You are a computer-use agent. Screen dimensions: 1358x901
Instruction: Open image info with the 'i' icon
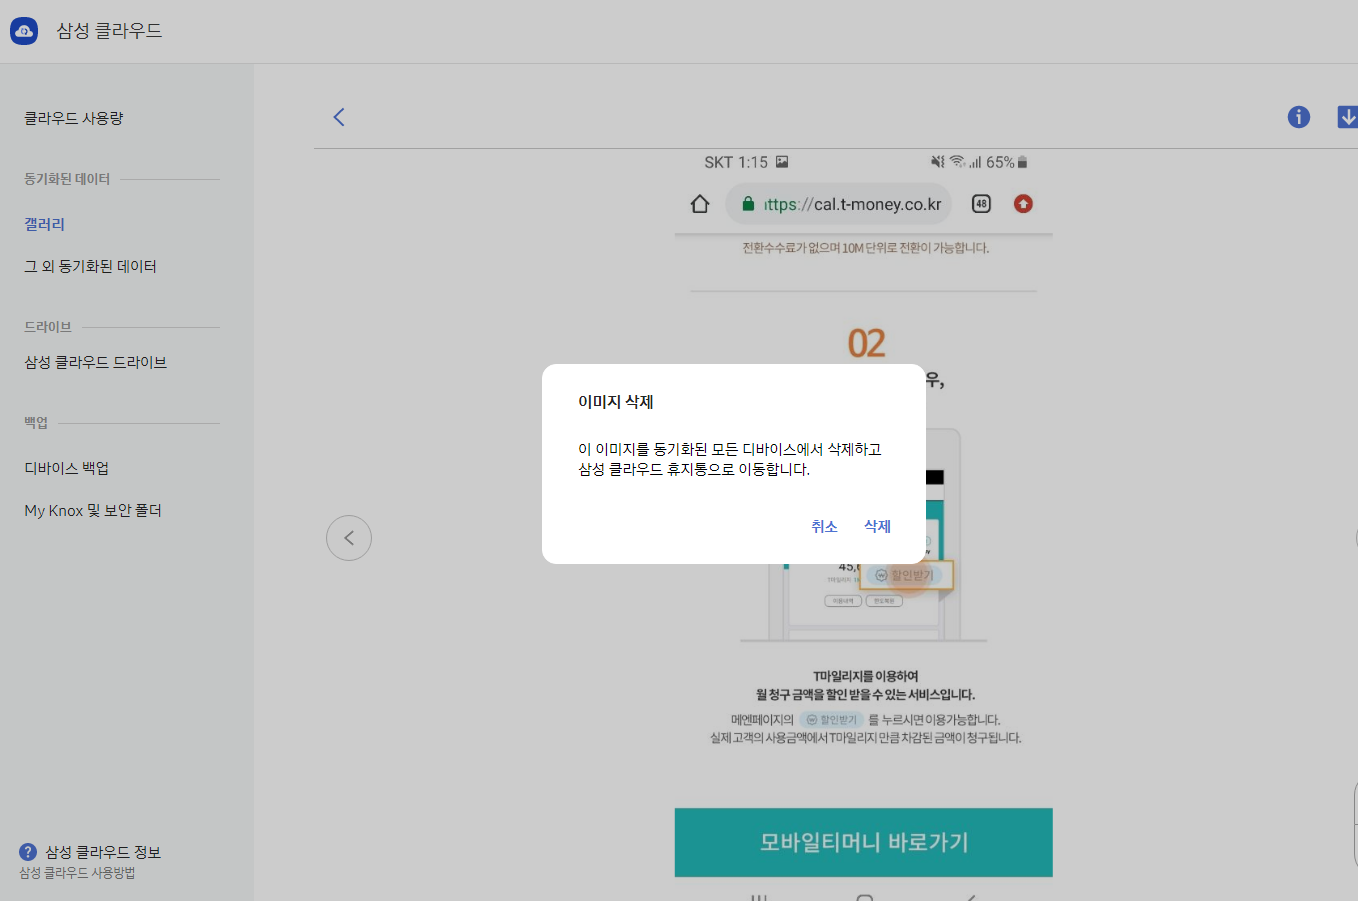click(1299, 117)
